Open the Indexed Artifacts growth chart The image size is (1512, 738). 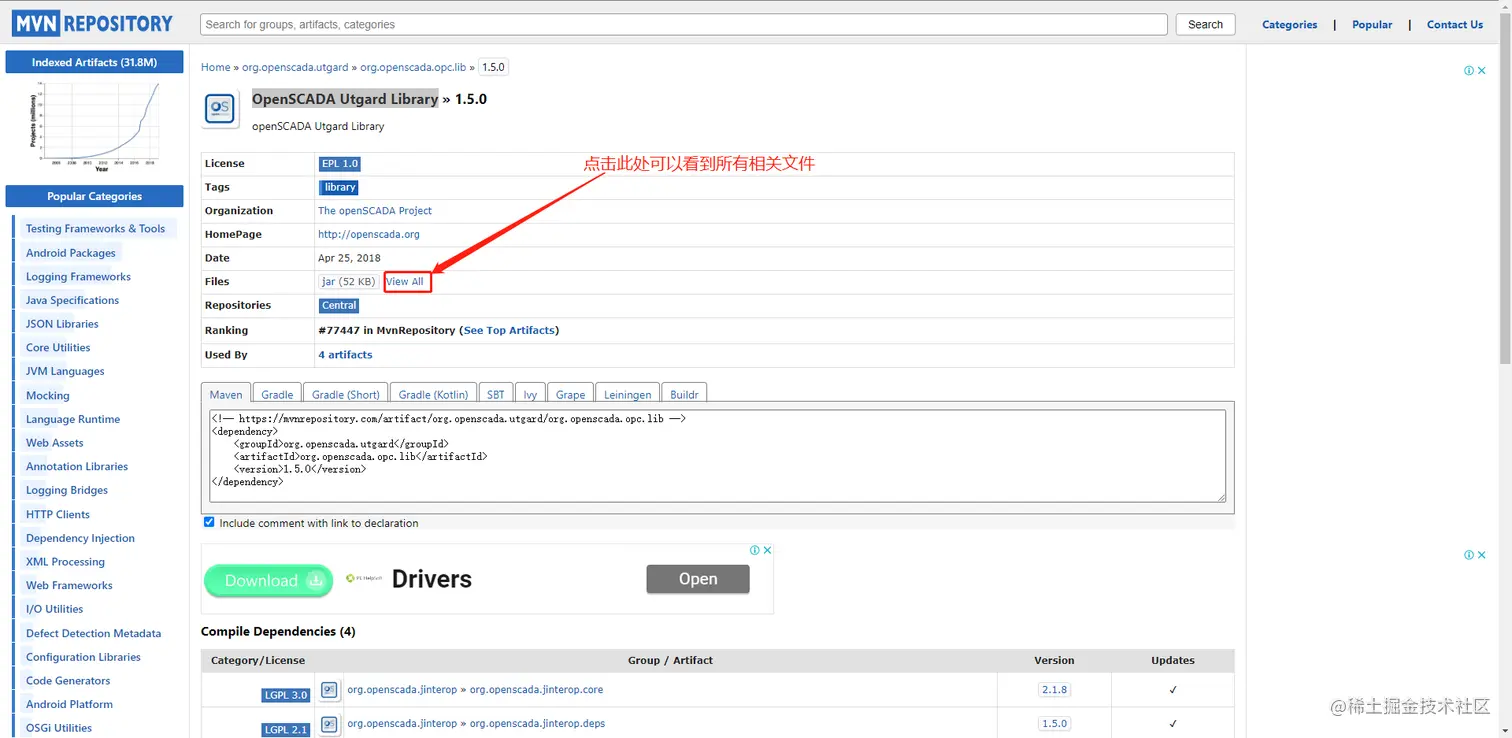coord(94,127)
